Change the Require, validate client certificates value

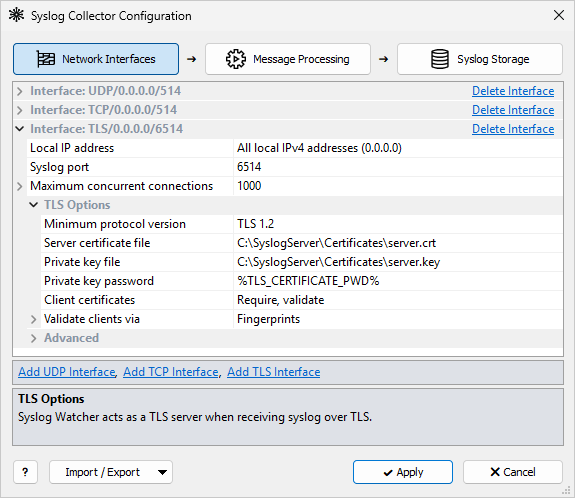[x=398, y=300]
